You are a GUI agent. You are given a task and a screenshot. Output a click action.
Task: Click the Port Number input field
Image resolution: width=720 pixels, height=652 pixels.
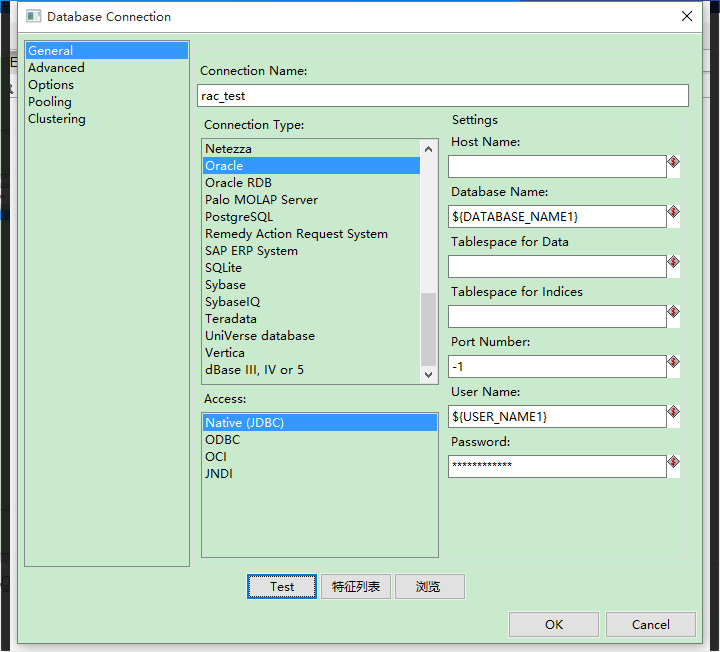point(557,366)
